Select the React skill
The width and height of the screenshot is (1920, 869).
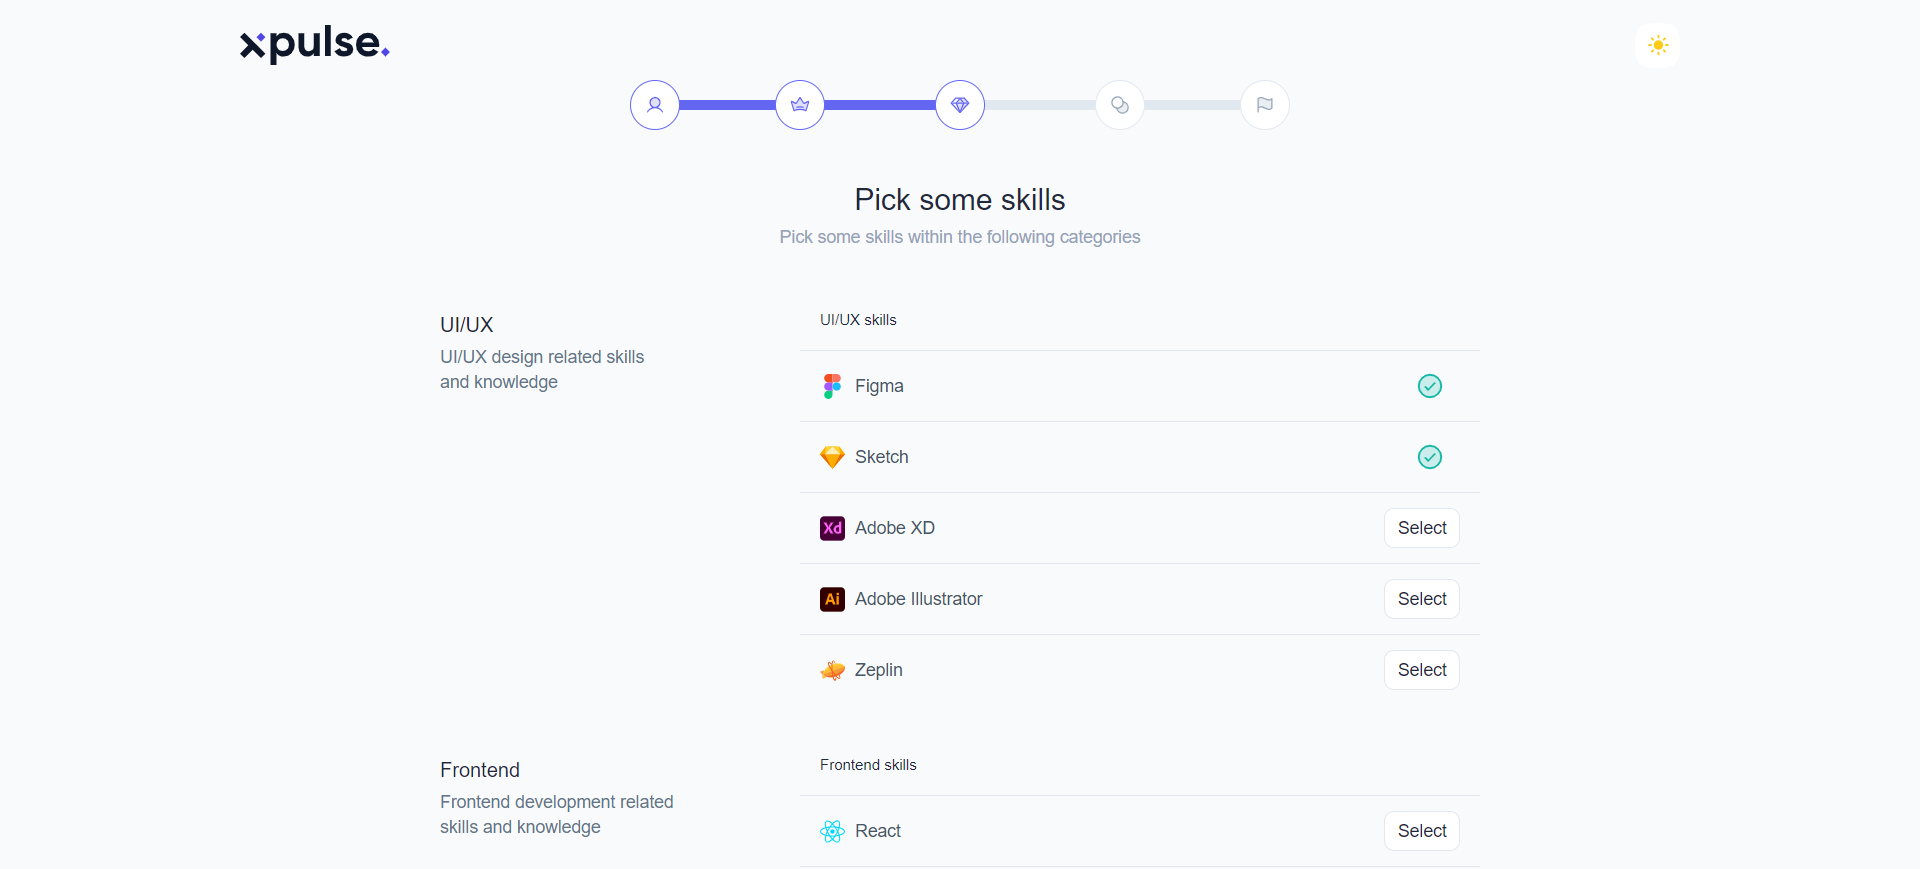click(x=1421, y=831)
